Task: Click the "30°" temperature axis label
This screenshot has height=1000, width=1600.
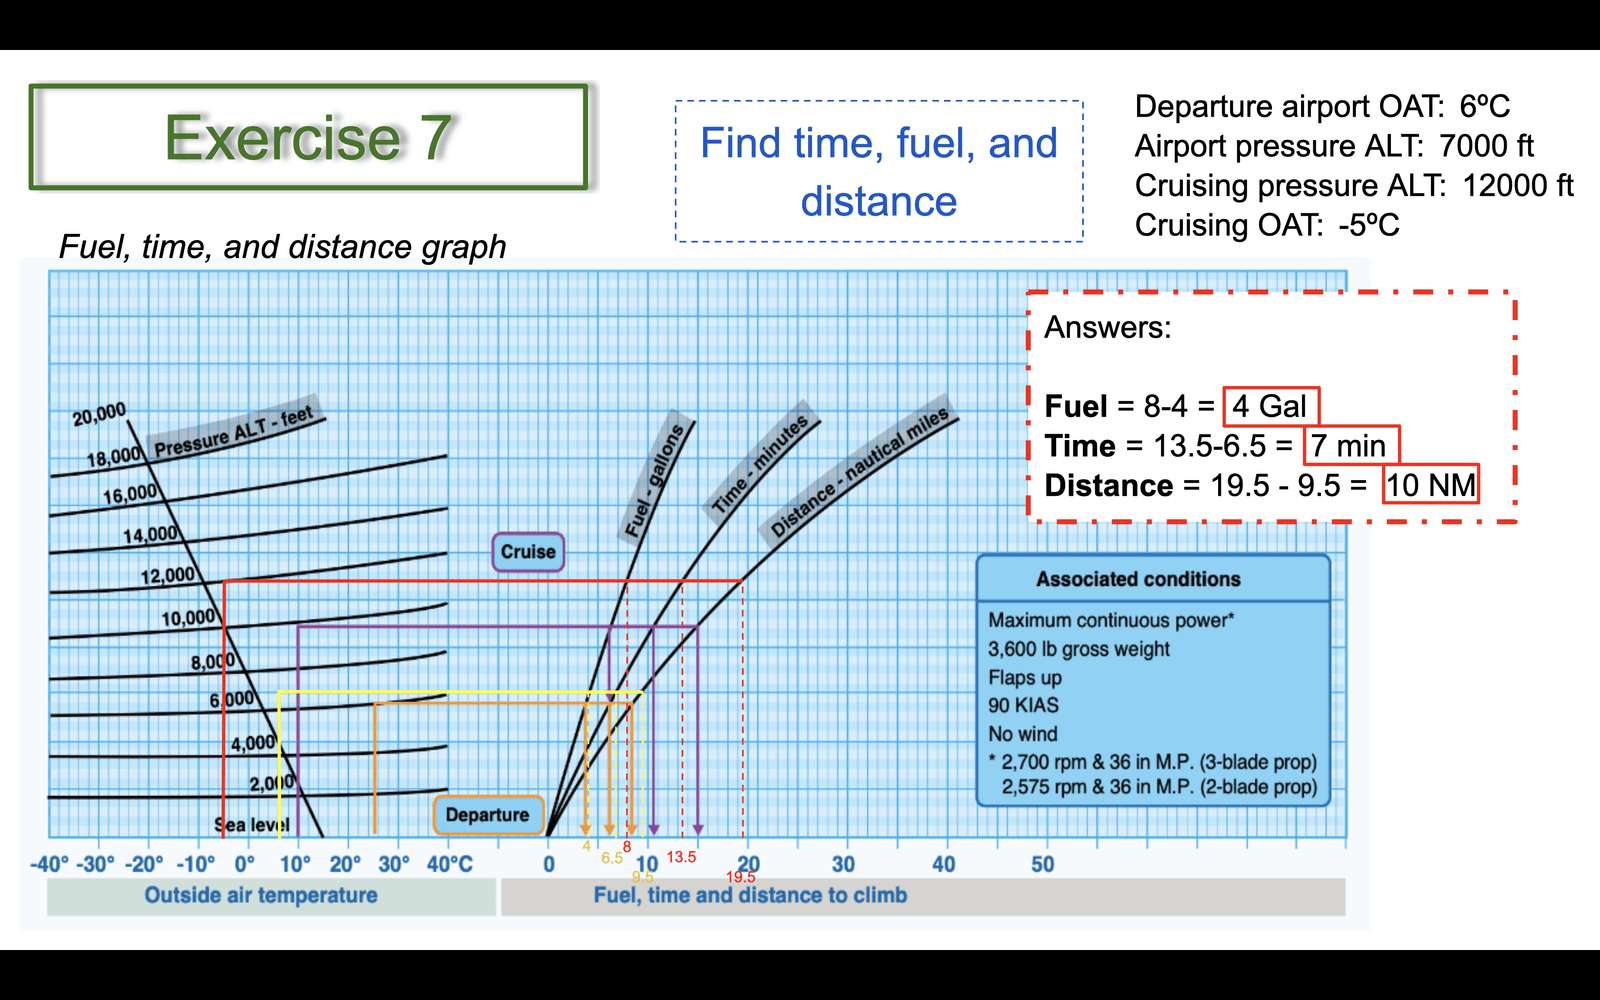Action: (394, 864)
